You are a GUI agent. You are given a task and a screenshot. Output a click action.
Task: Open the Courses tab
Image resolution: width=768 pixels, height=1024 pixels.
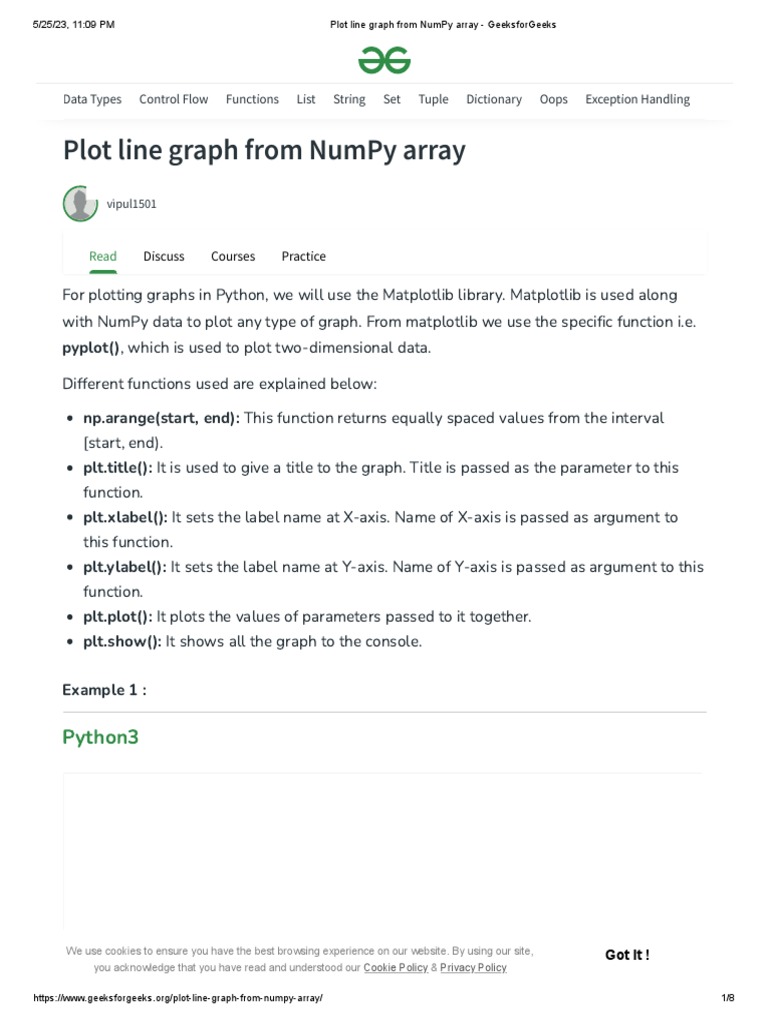pyautogui.click(x=233, y=256)
